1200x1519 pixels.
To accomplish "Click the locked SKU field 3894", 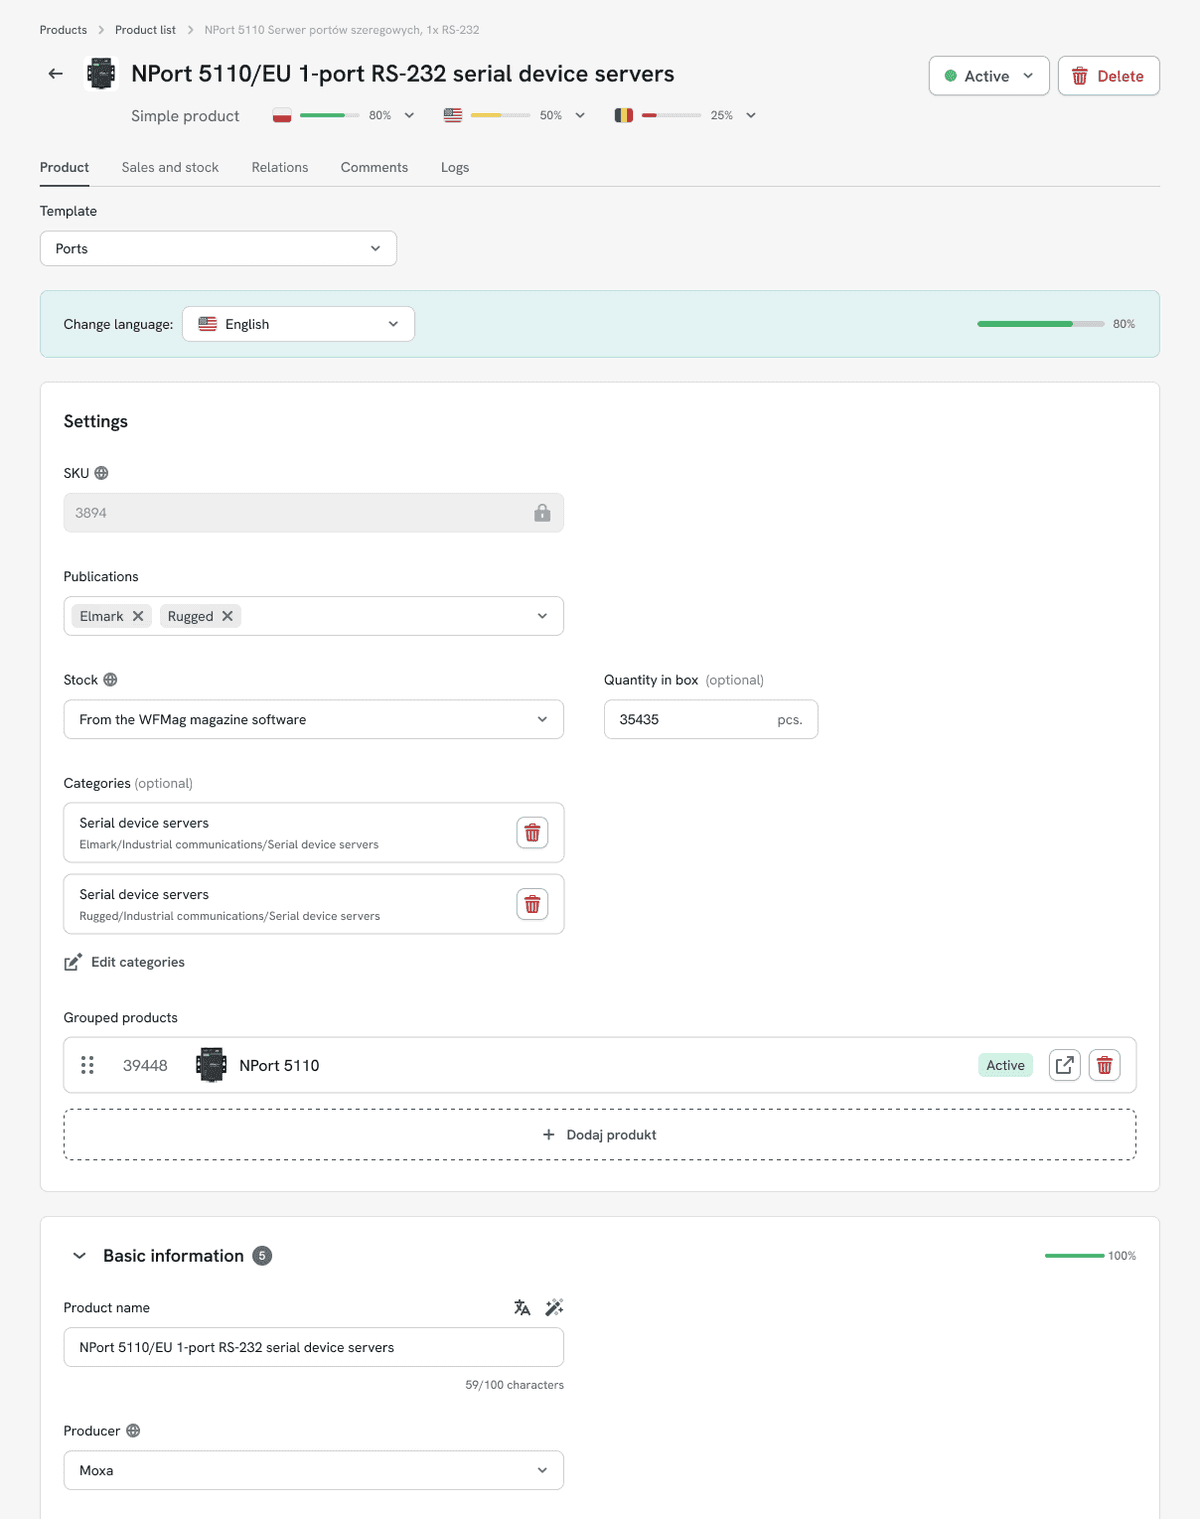I will click(x=313, y=513).
